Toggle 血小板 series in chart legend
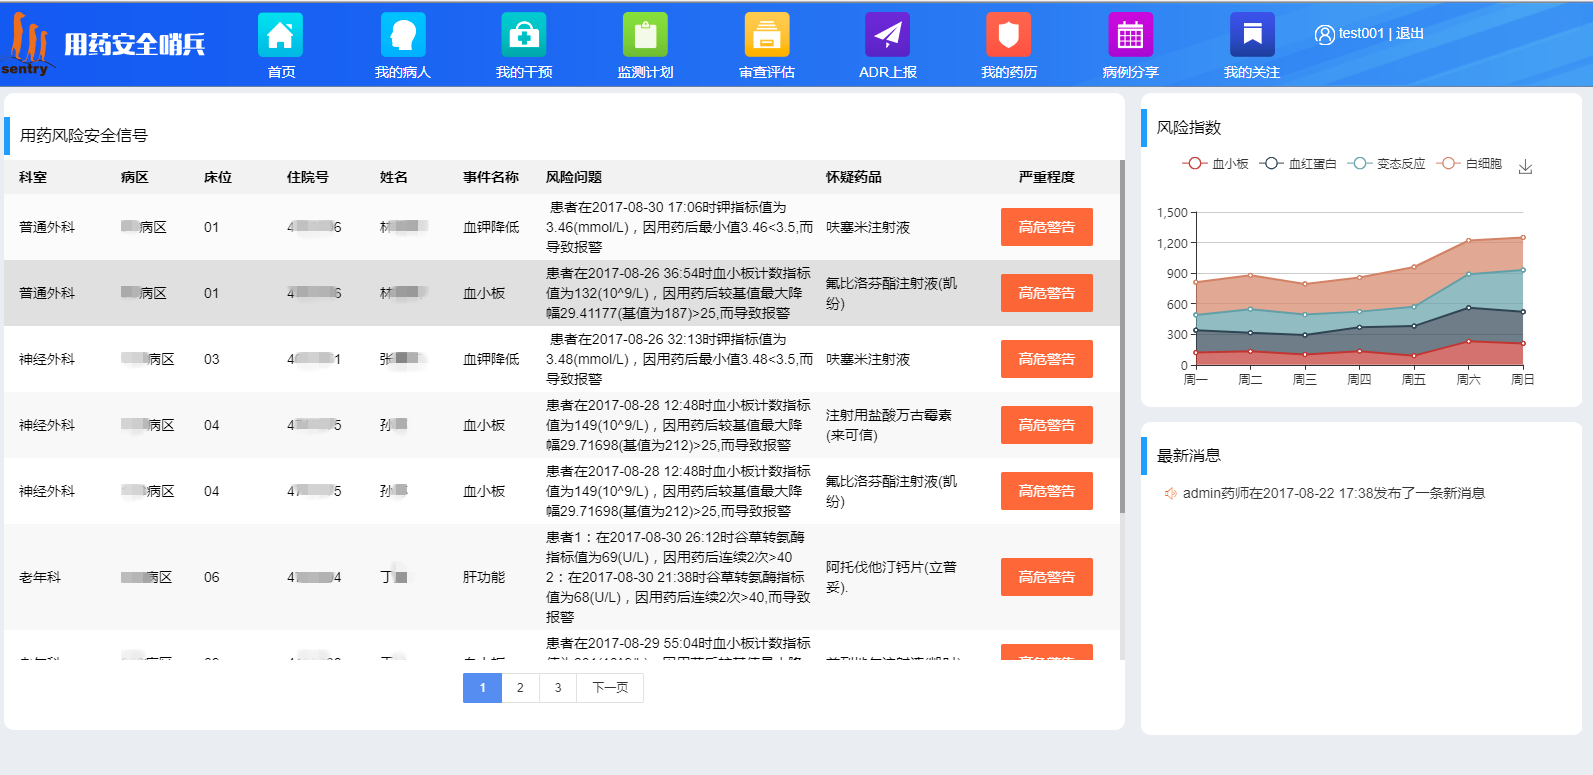The image size is (1593, 775). (1215, 164)
